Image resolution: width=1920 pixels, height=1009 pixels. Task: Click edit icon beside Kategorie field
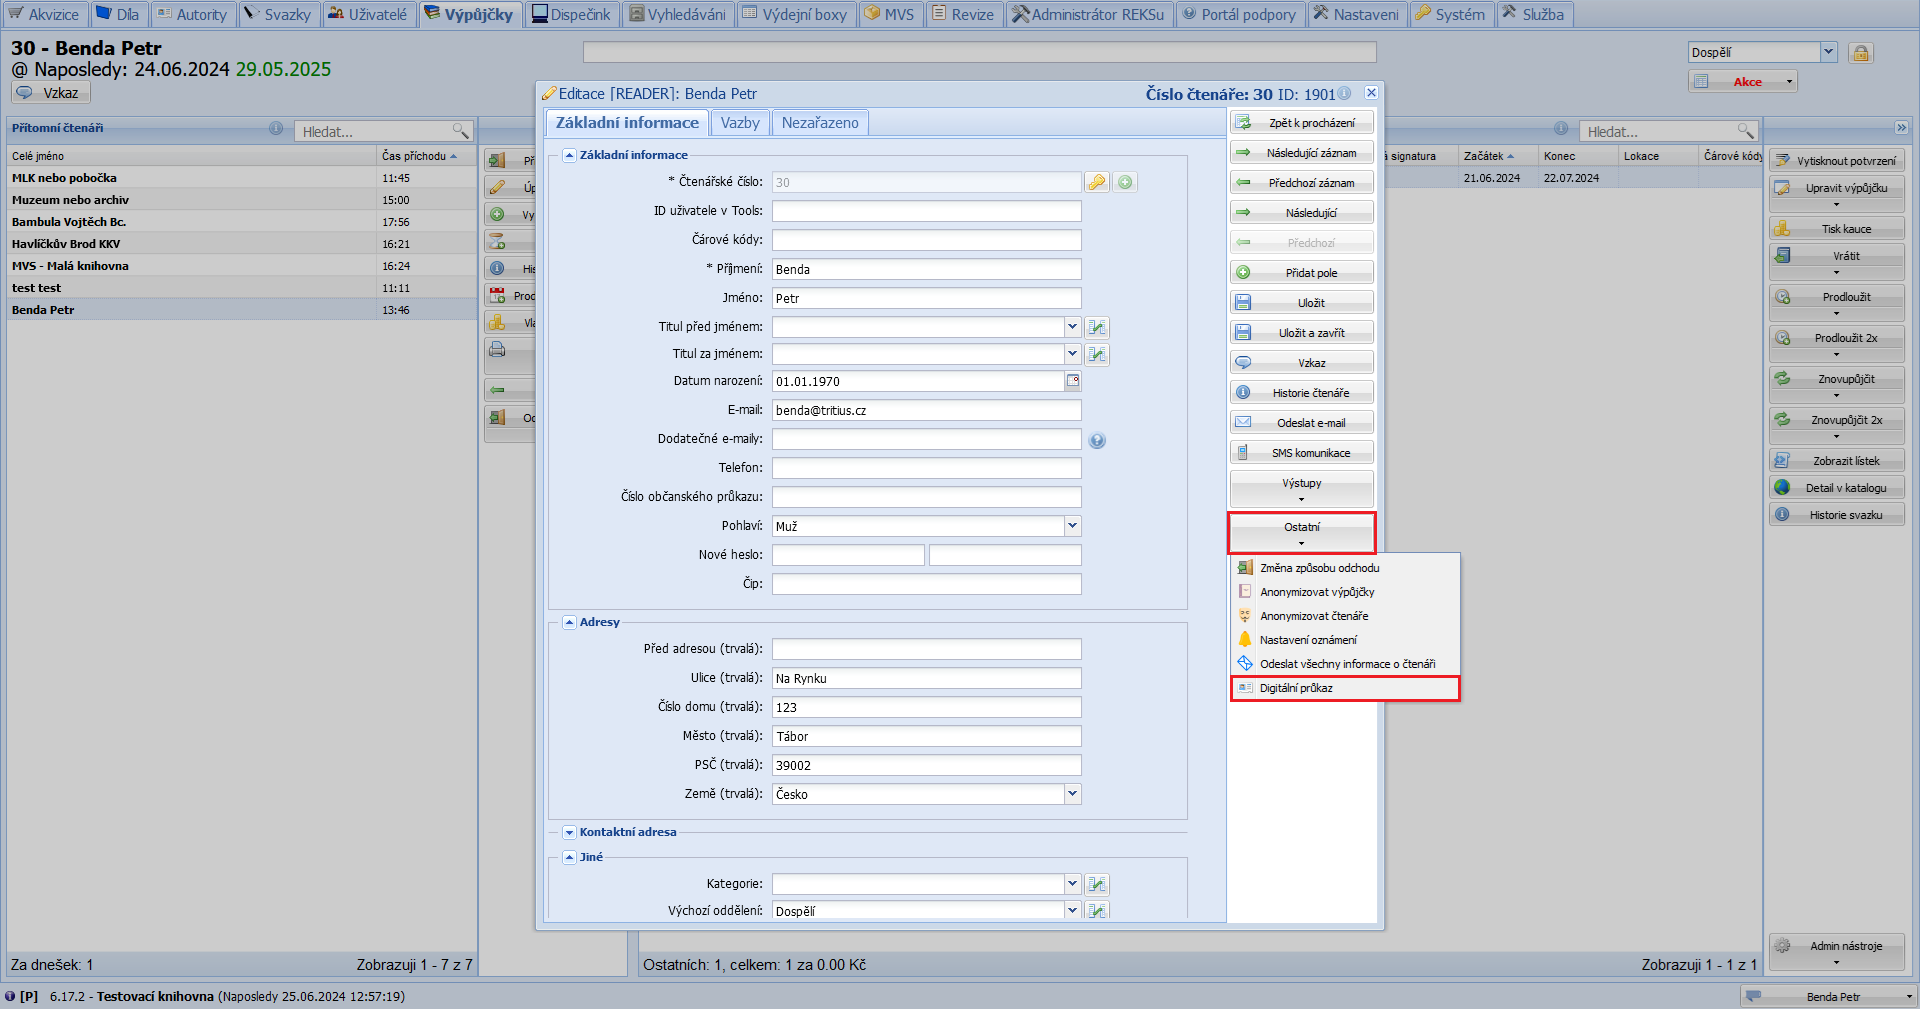(1097, 884)
